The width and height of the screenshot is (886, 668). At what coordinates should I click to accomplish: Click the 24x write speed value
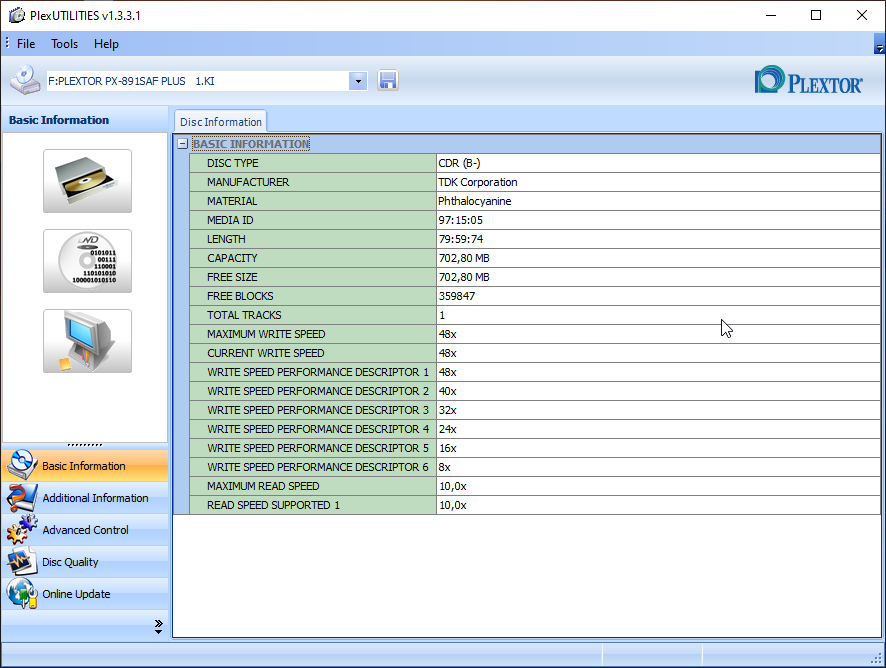[448, 429]
